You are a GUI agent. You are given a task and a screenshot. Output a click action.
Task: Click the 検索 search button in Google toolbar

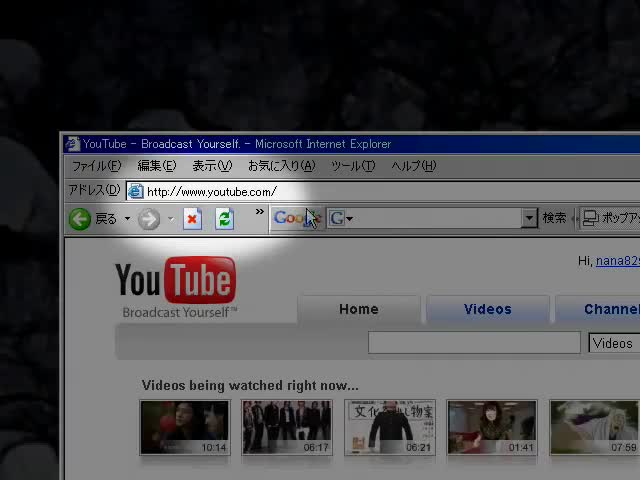554,218
